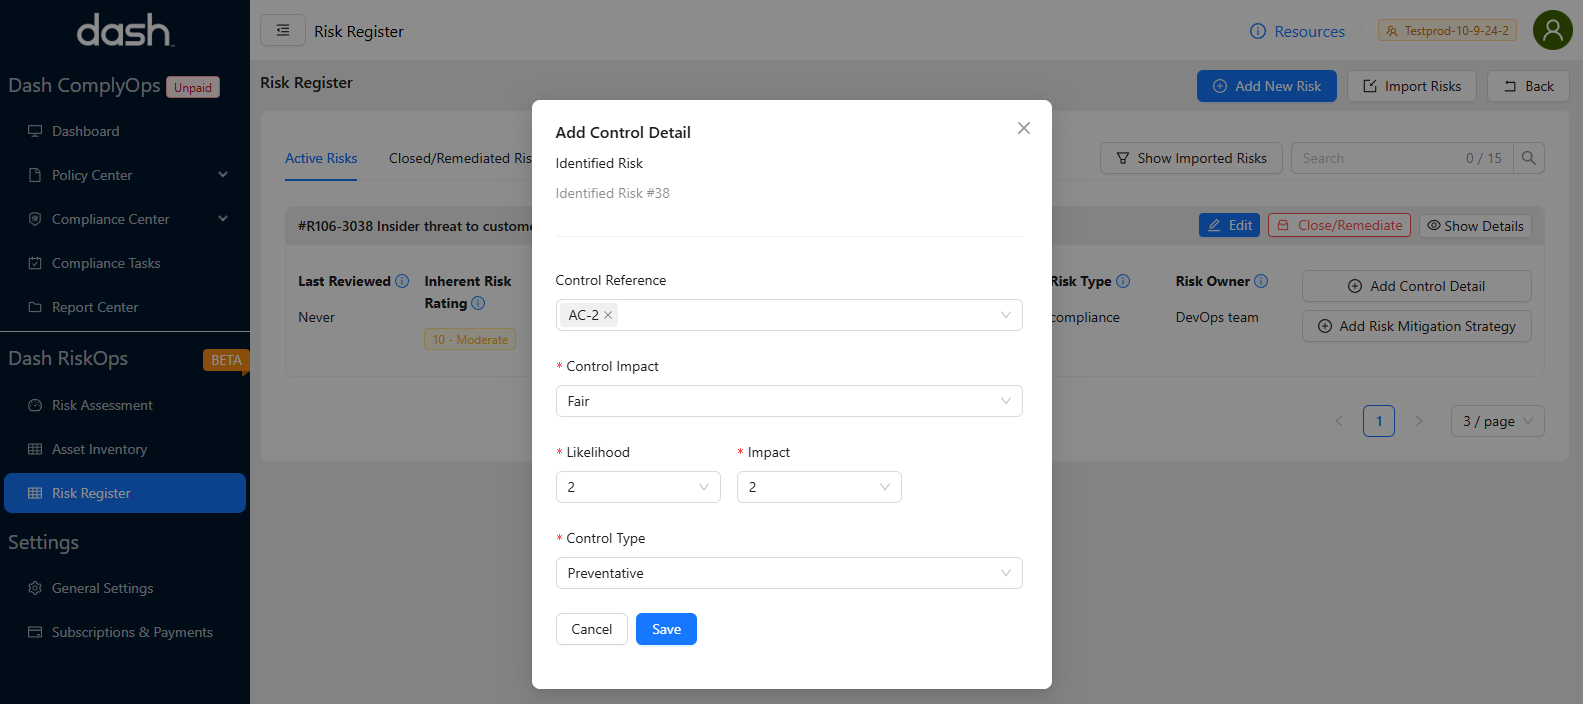The height and width of the screenshot is (704, 1583).
Task: Click the Cancel button
Action: [591, 629]
